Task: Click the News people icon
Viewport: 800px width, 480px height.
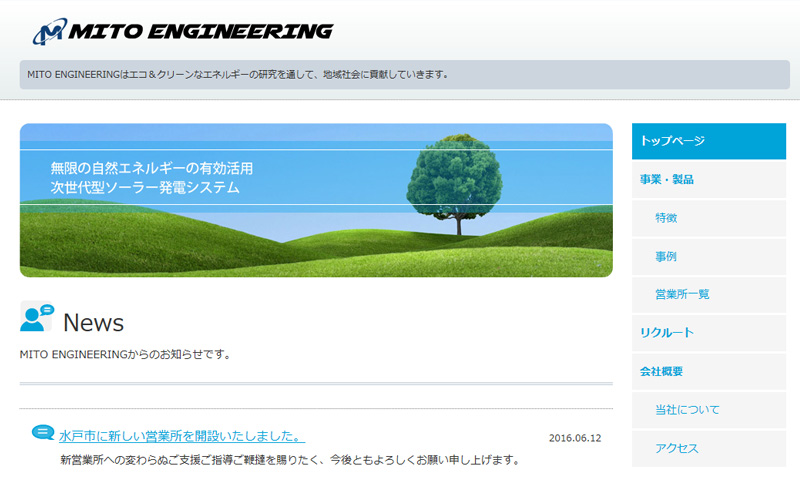Action: point(37,316)
